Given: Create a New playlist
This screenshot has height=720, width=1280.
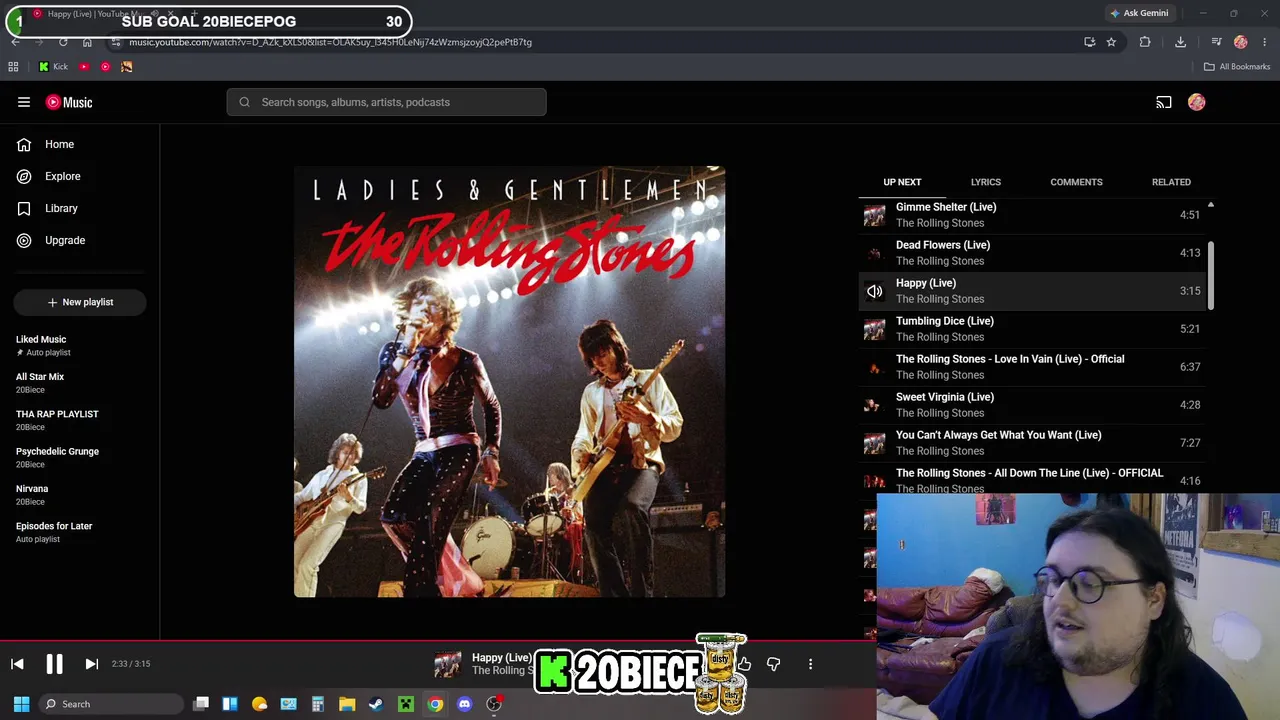Looking at the screenshot, I should pos(80,302).
